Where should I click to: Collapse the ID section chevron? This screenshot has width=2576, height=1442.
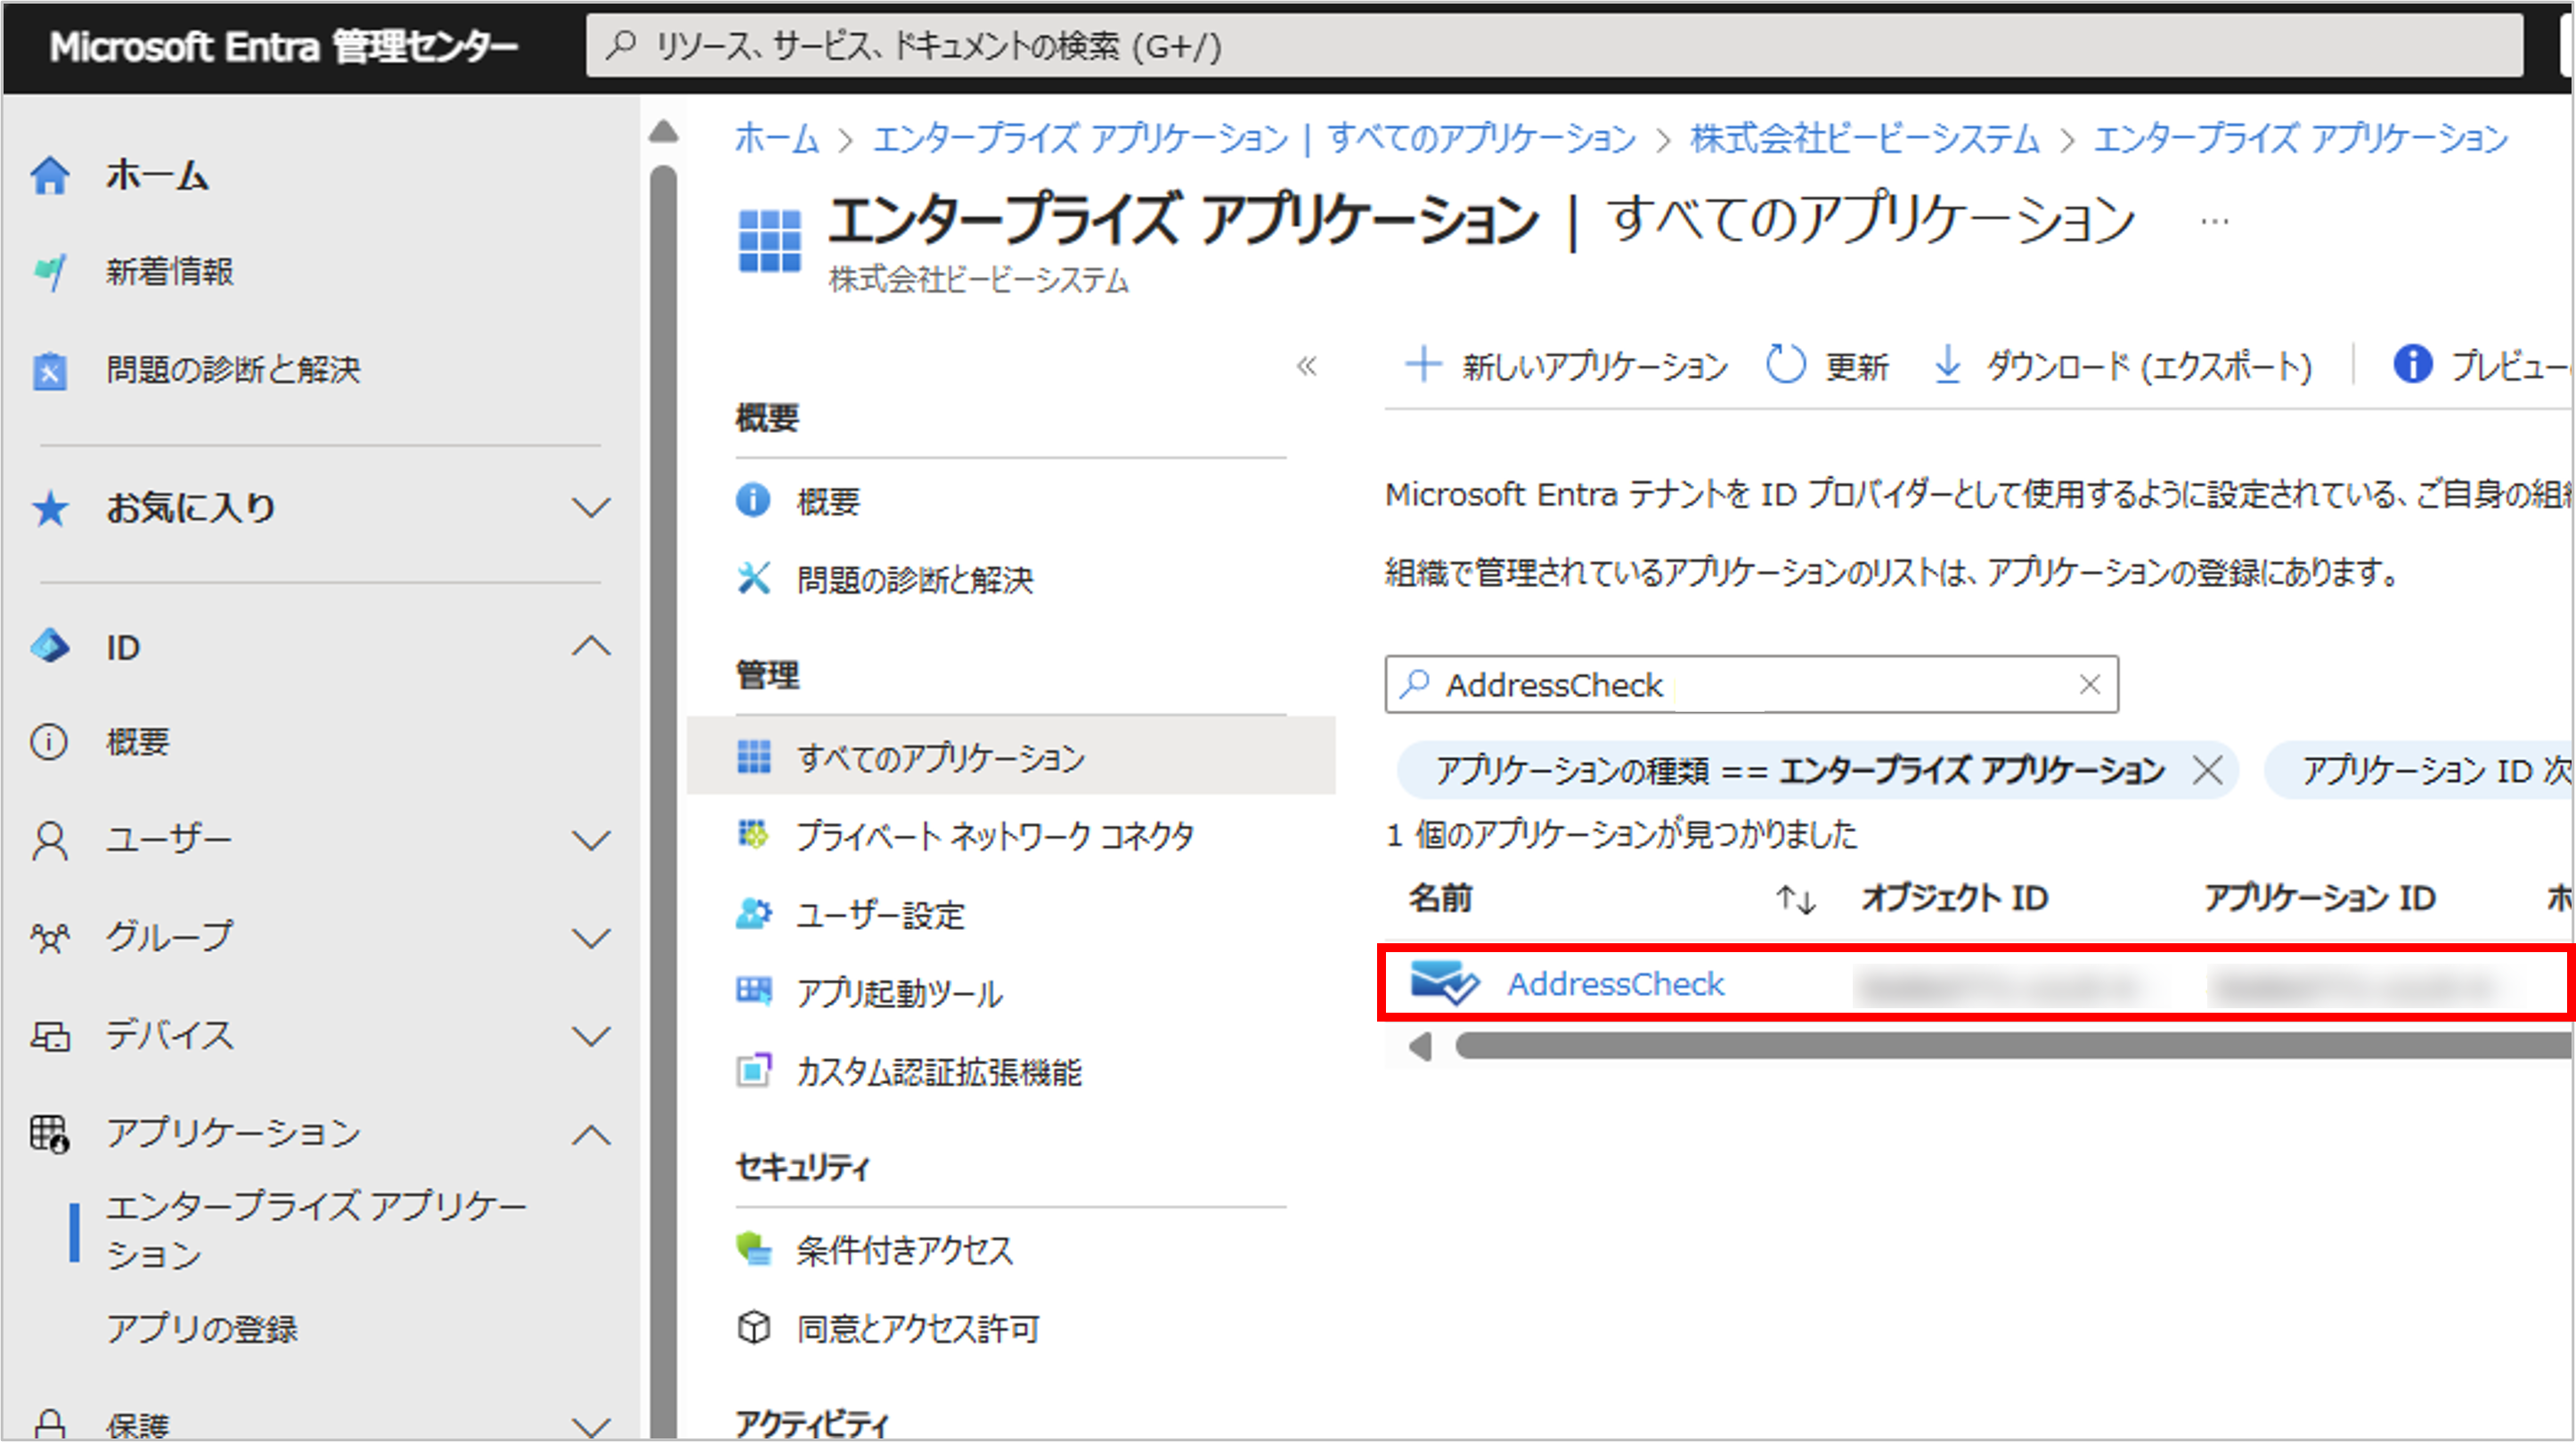tap(591, 647)
